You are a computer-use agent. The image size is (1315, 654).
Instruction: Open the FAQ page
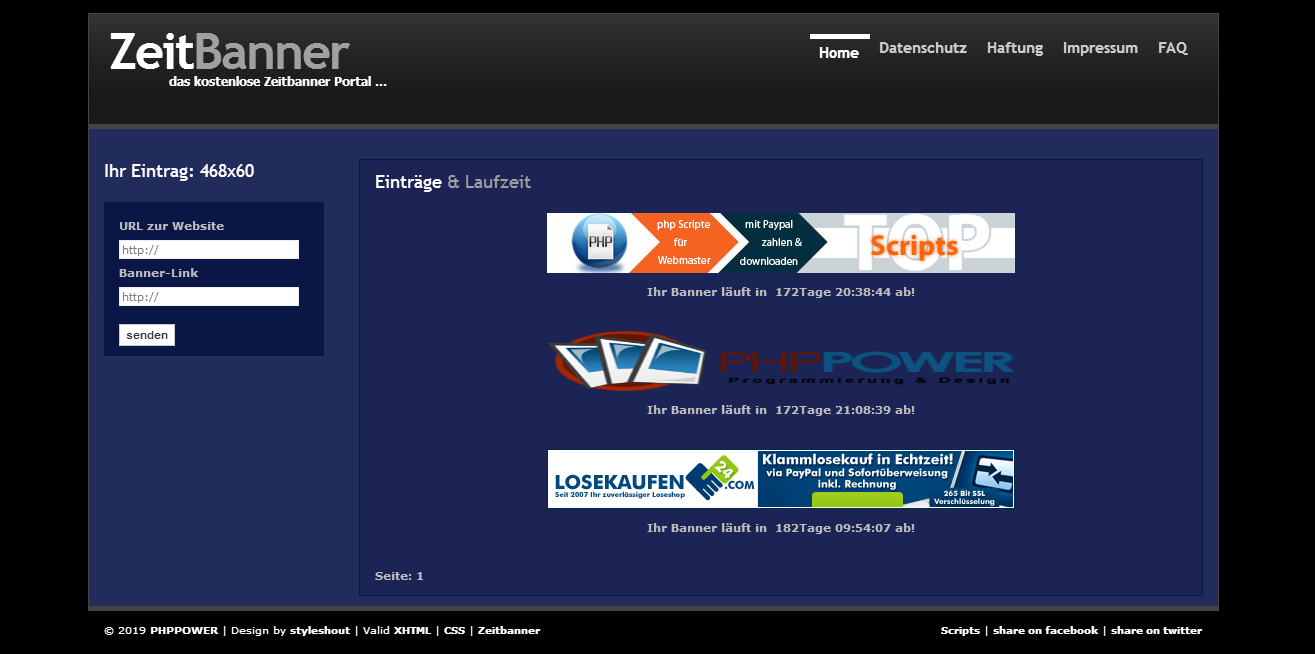coord(1172,48)
